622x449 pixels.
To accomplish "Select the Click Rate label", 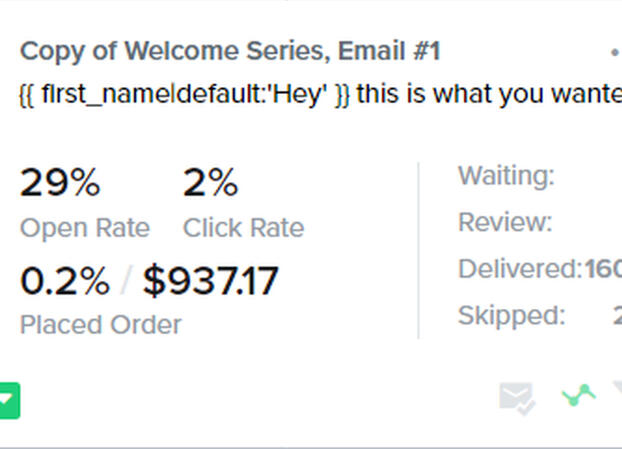I will click(x=243, y=228).
